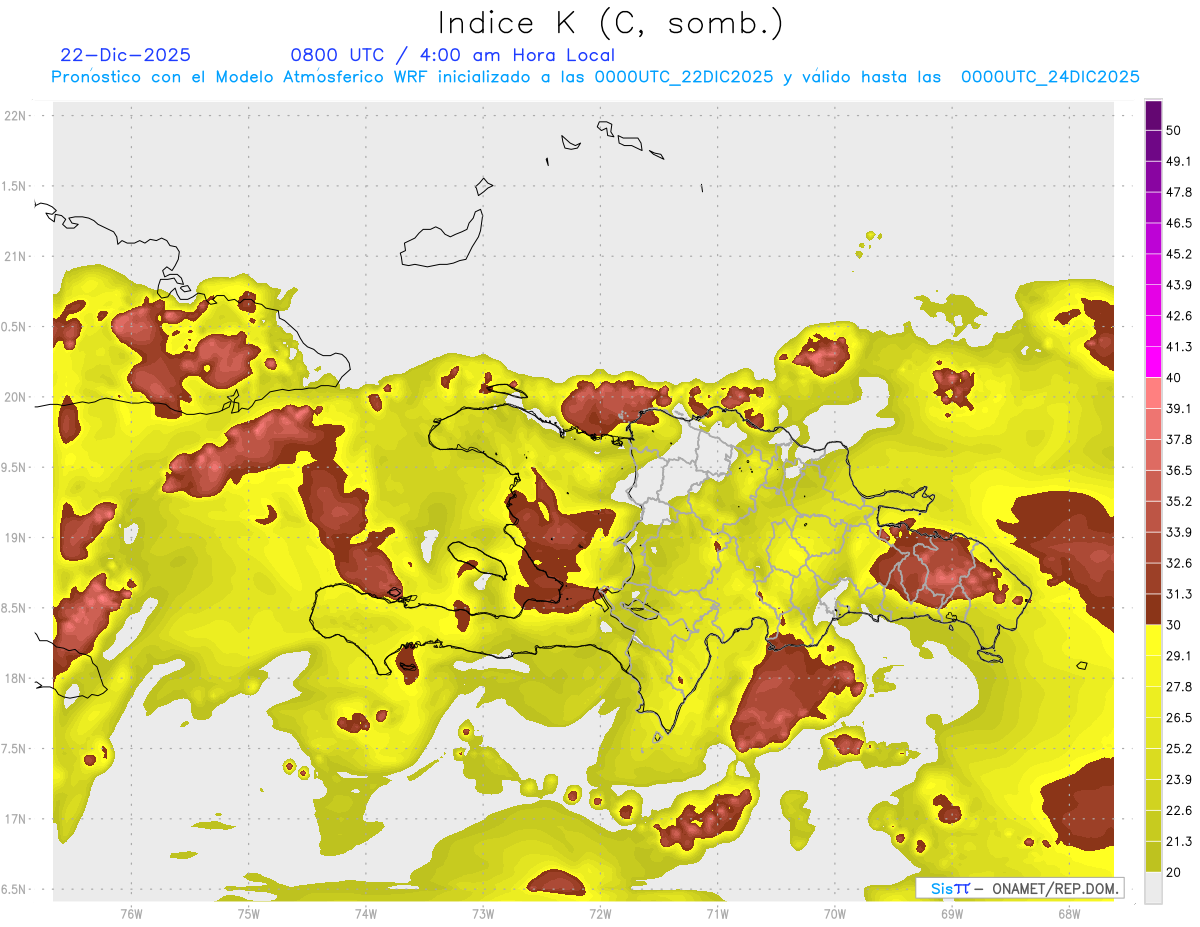Viewport: 1200px width, 927px height.
Task: Select the date text "22-Dic-2025"
Action: click(126, 55)
